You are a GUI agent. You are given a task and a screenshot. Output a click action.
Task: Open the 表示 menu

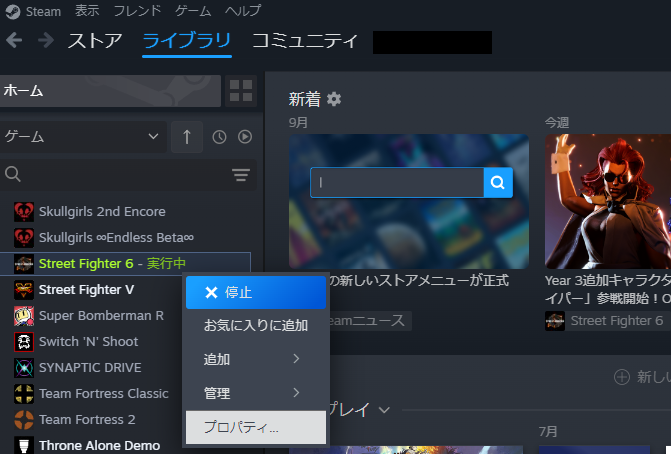tap(87, 11)
